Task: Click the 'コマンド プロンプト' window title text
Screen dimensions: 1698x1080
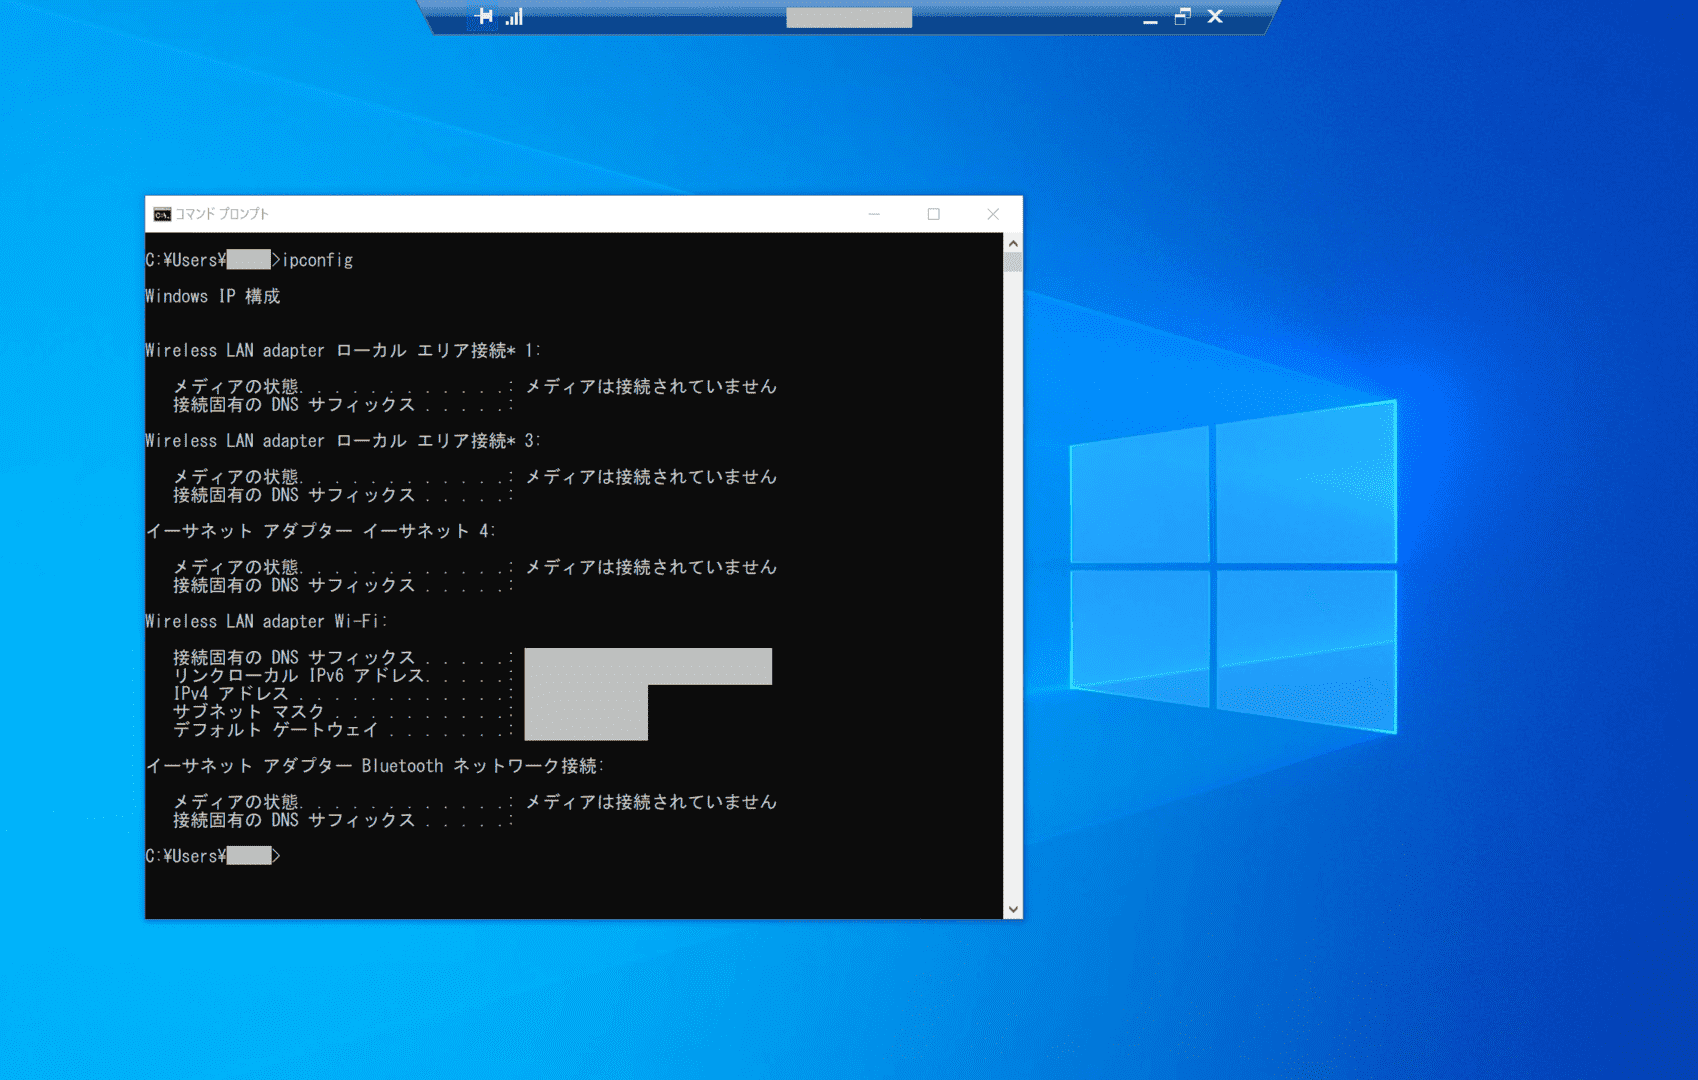Action: click(222, 214)
